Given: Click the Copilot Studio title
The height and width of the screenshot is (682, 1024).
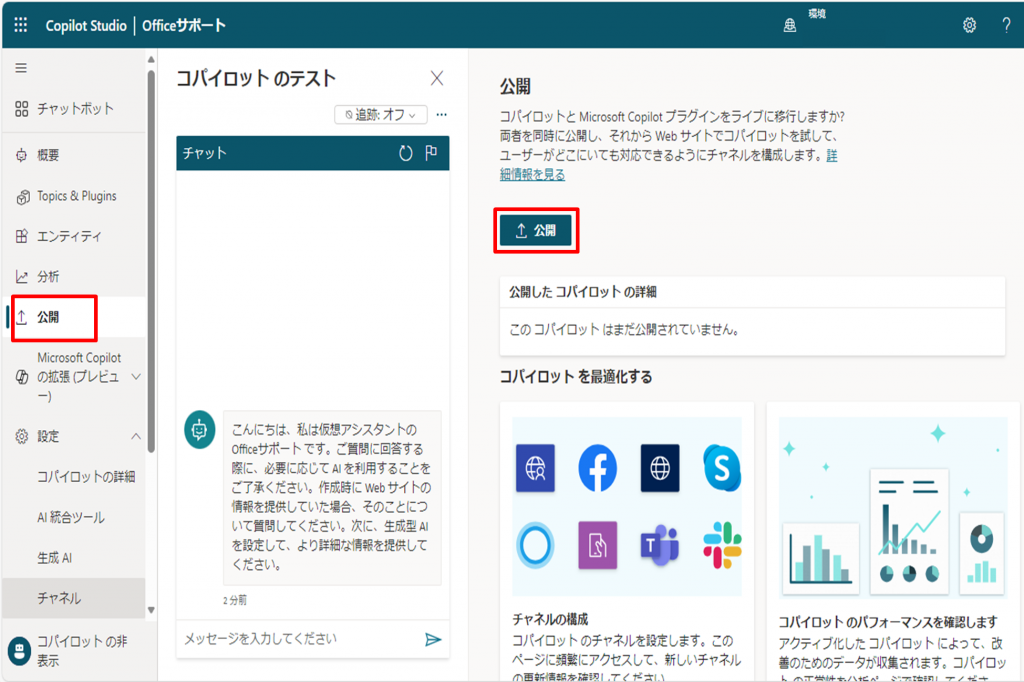Looking at the screenshot, I should pyautogui.click(x=86, y=25).
